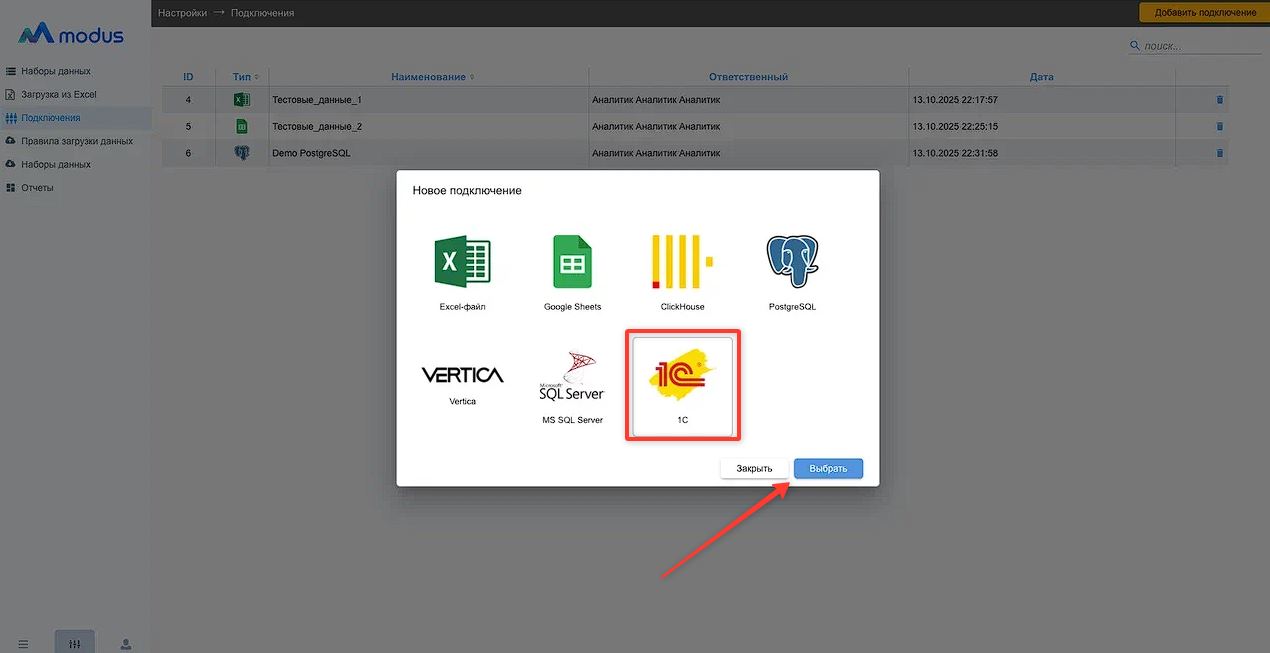Select PostgreSQL elephant icon in dialog
This screenshot has width=1270, height=653.
[x=792, y=264]
